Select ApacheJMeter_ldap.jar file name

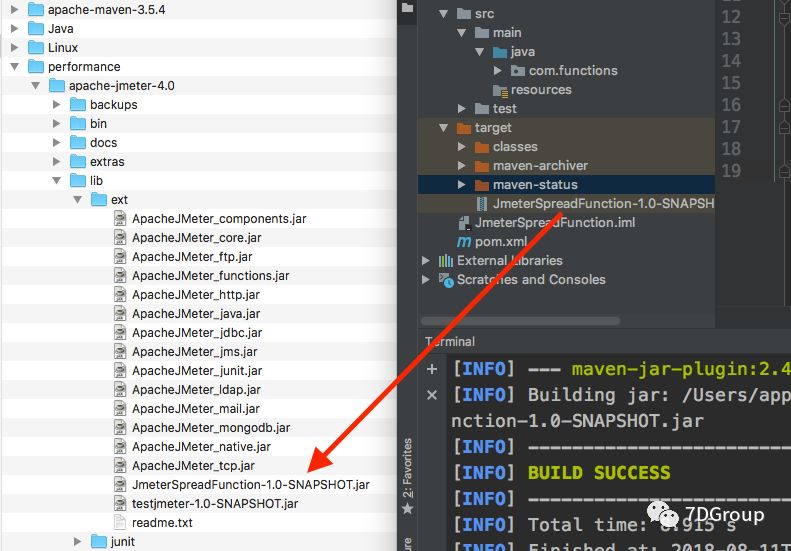click(197, 390)
